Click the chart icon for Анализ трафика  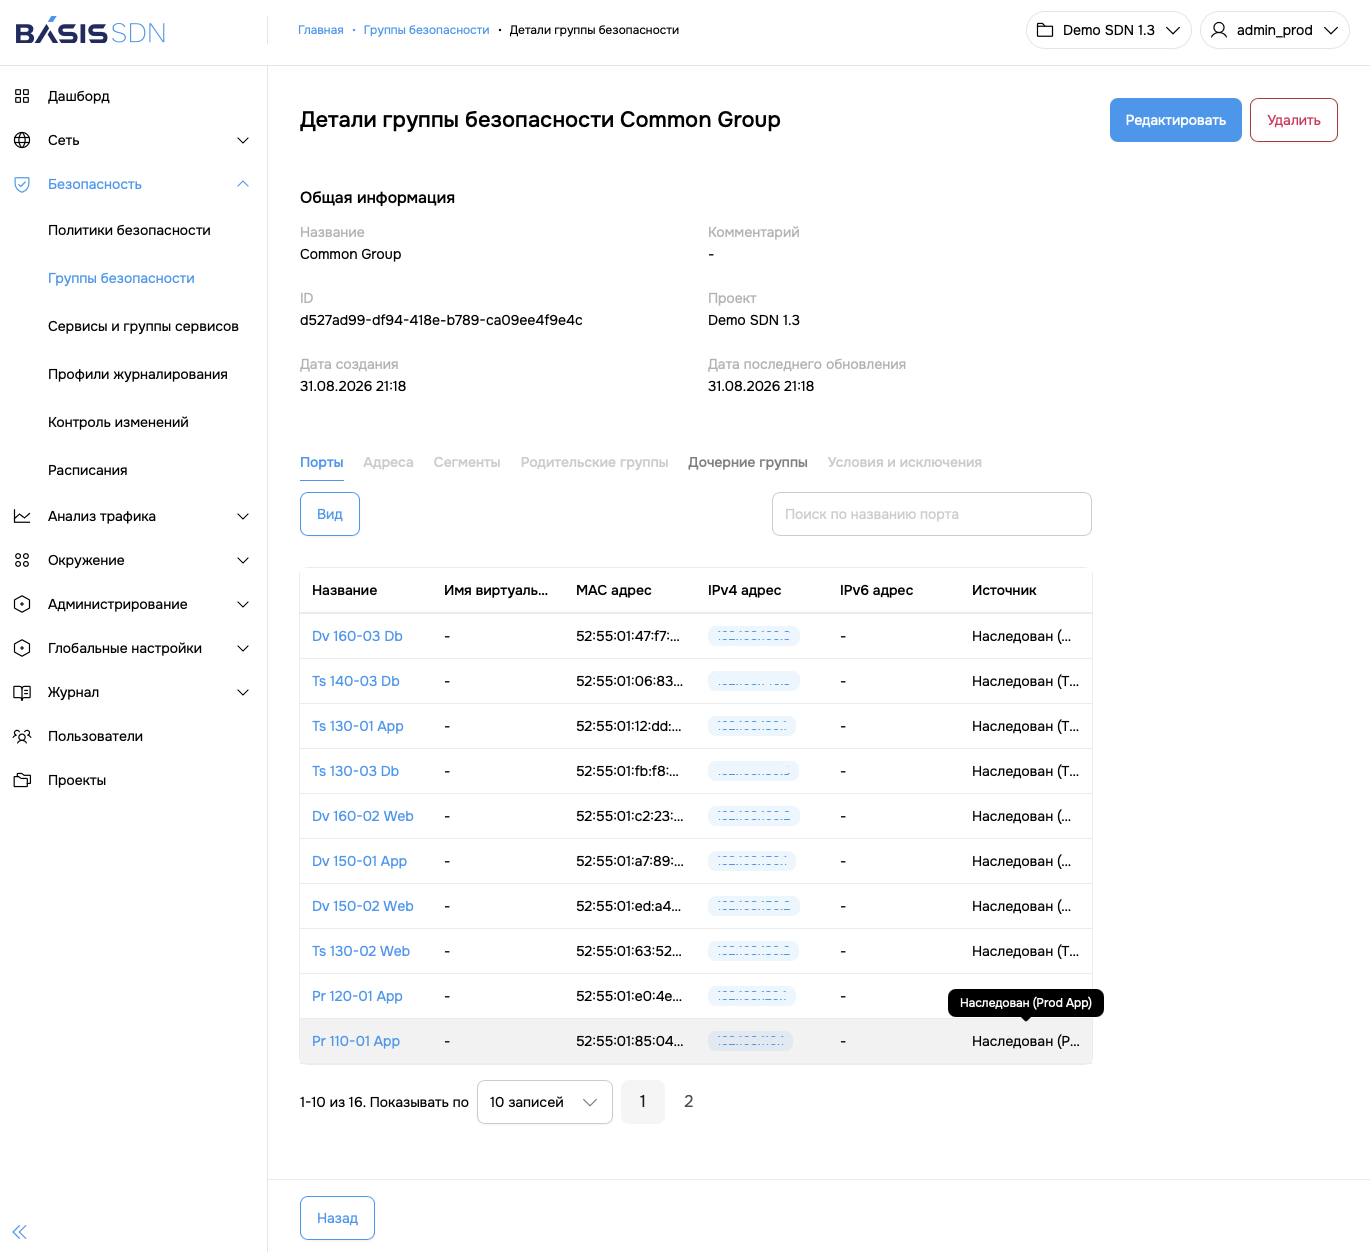pos(22,516)
